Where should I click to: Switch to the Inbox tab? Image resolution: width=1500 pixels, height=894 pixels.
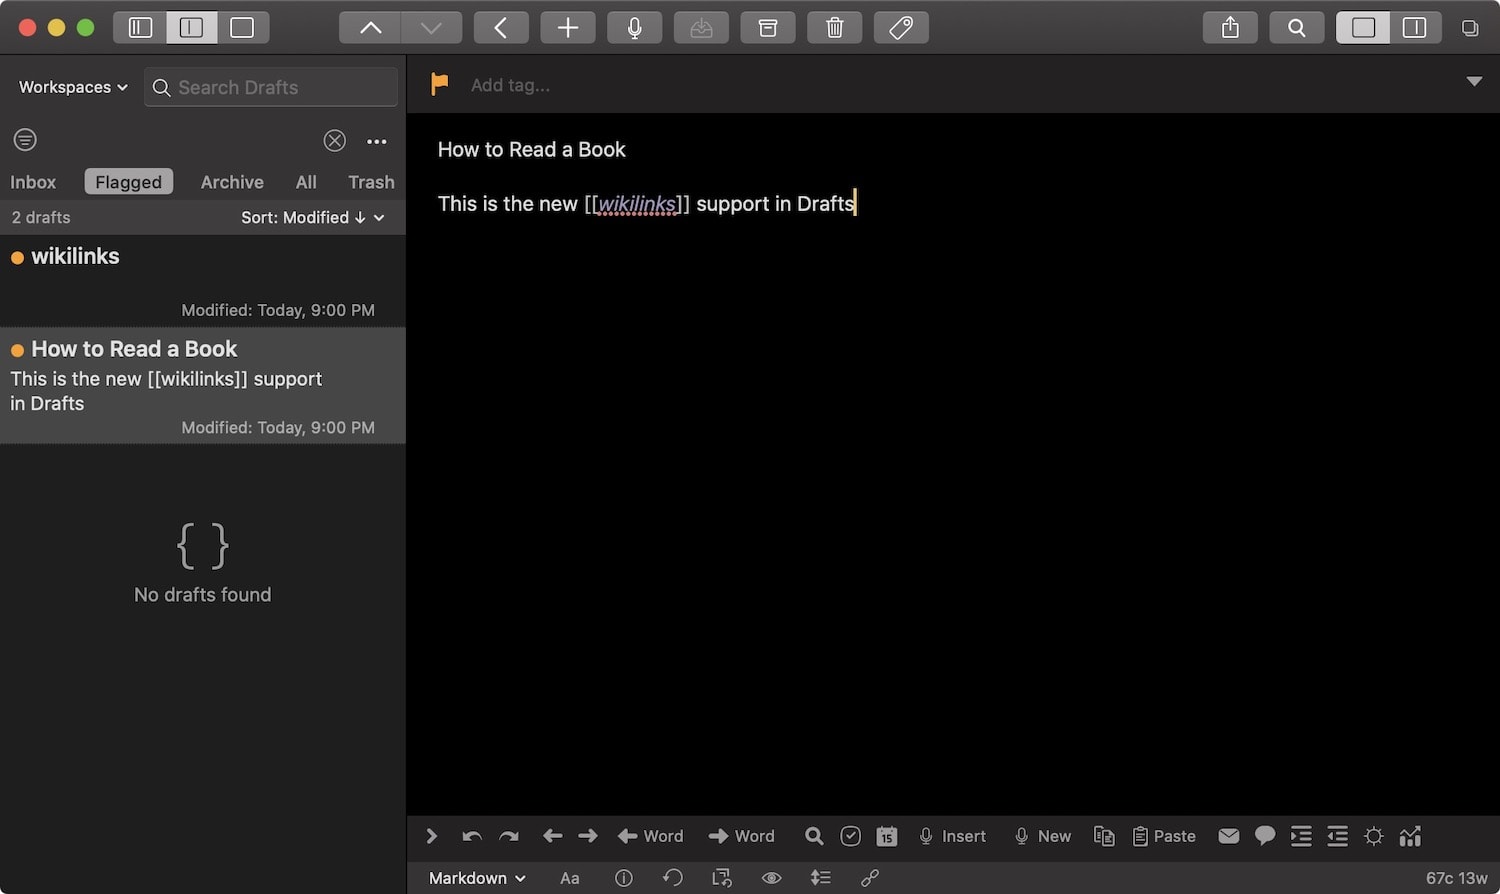click(33, 182)
